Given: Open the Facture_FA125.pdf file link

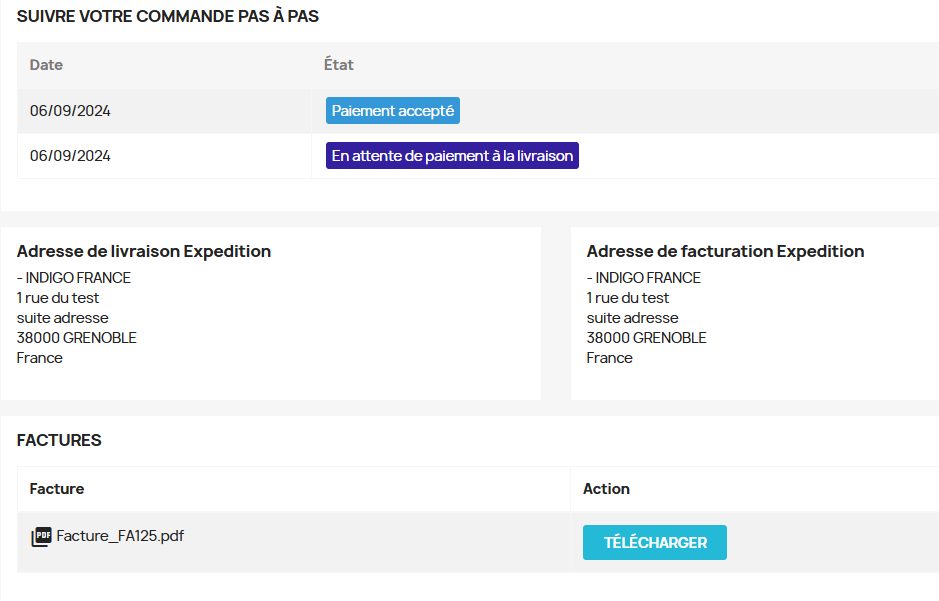Looking at the screenshot, I should click(120, 536).
